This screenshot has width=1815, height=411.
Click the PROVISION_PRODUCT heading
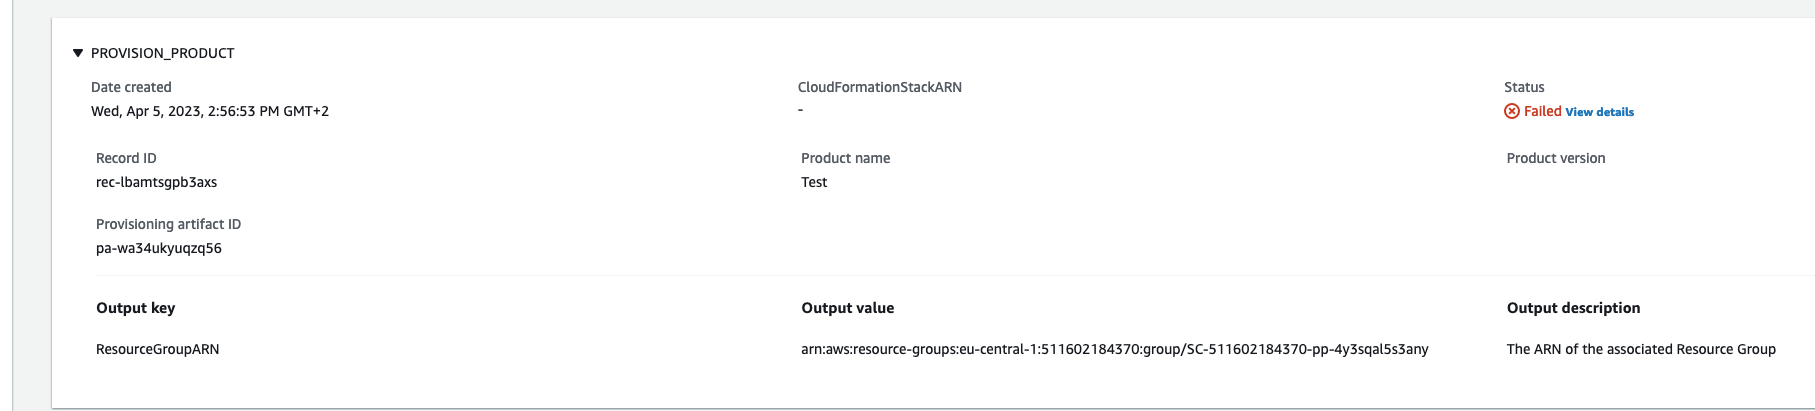tap(162, 53)
